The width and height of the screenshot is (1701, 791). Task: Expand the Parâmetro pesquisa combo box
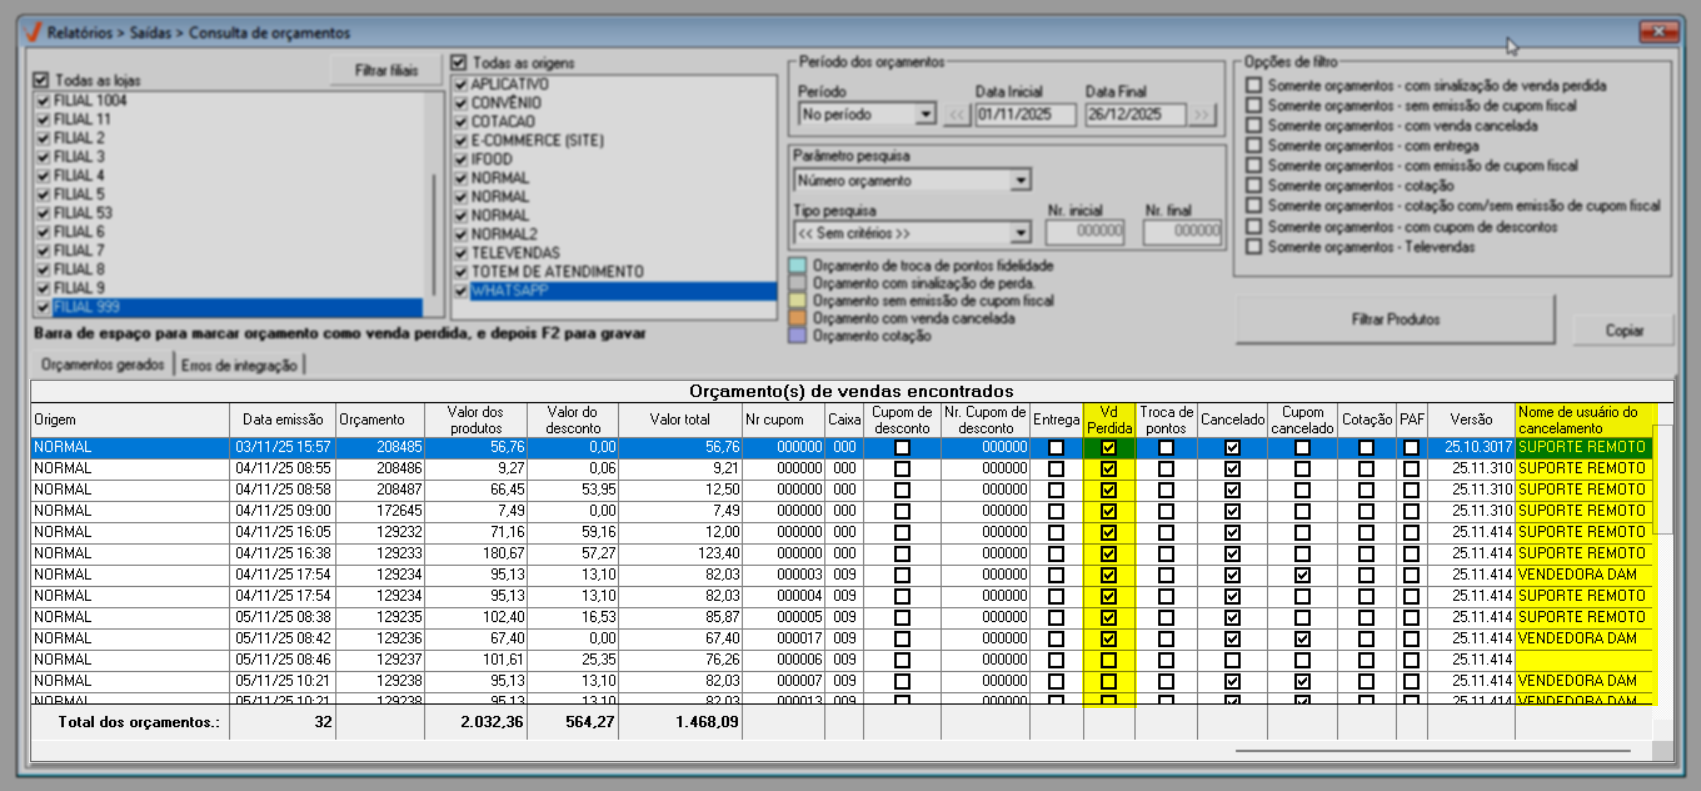[x=1019, y=181]
